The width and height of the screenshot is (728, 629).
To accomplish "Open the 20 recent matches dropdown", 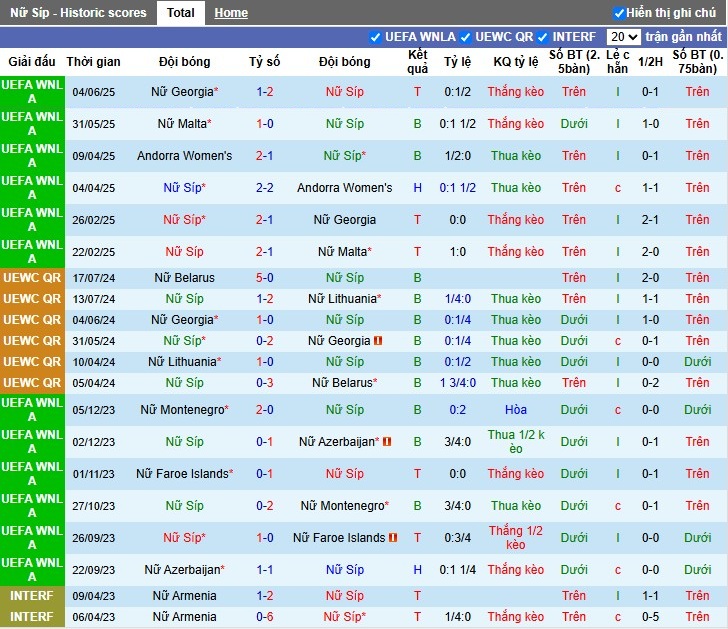I will (623, 37).
